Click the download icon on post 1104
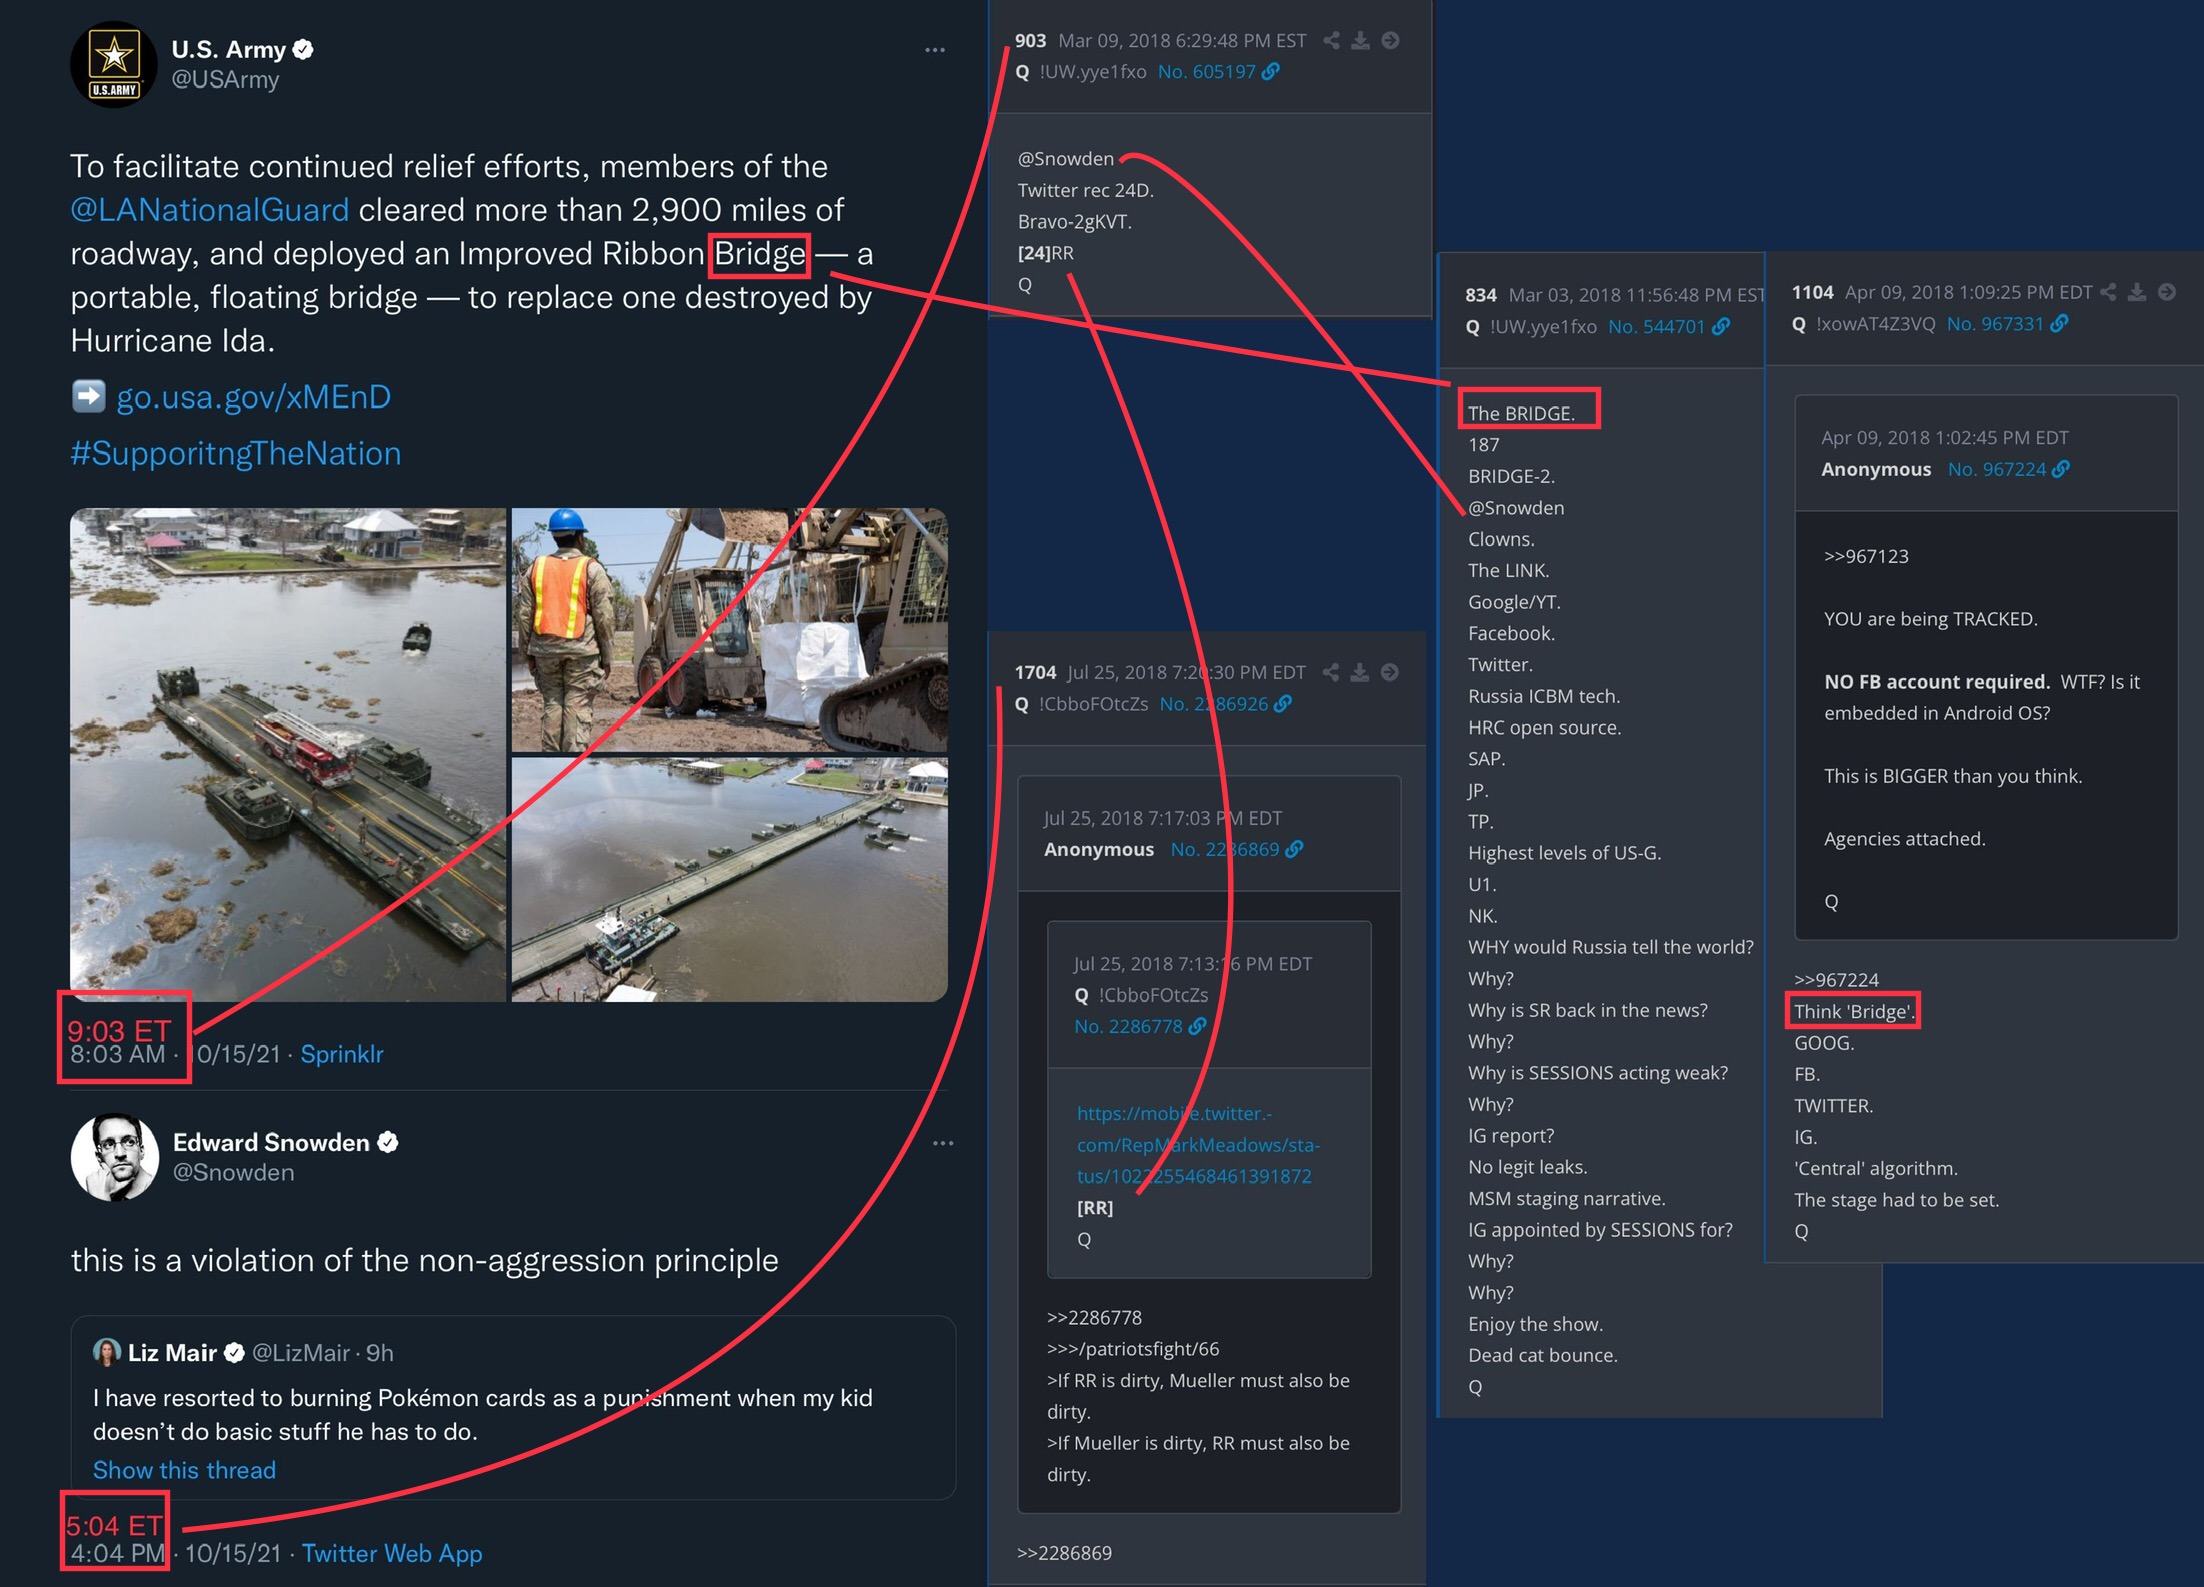Image resolution: width=2204 pixels, height=1587 pixels. click(x=2137, y=292)
